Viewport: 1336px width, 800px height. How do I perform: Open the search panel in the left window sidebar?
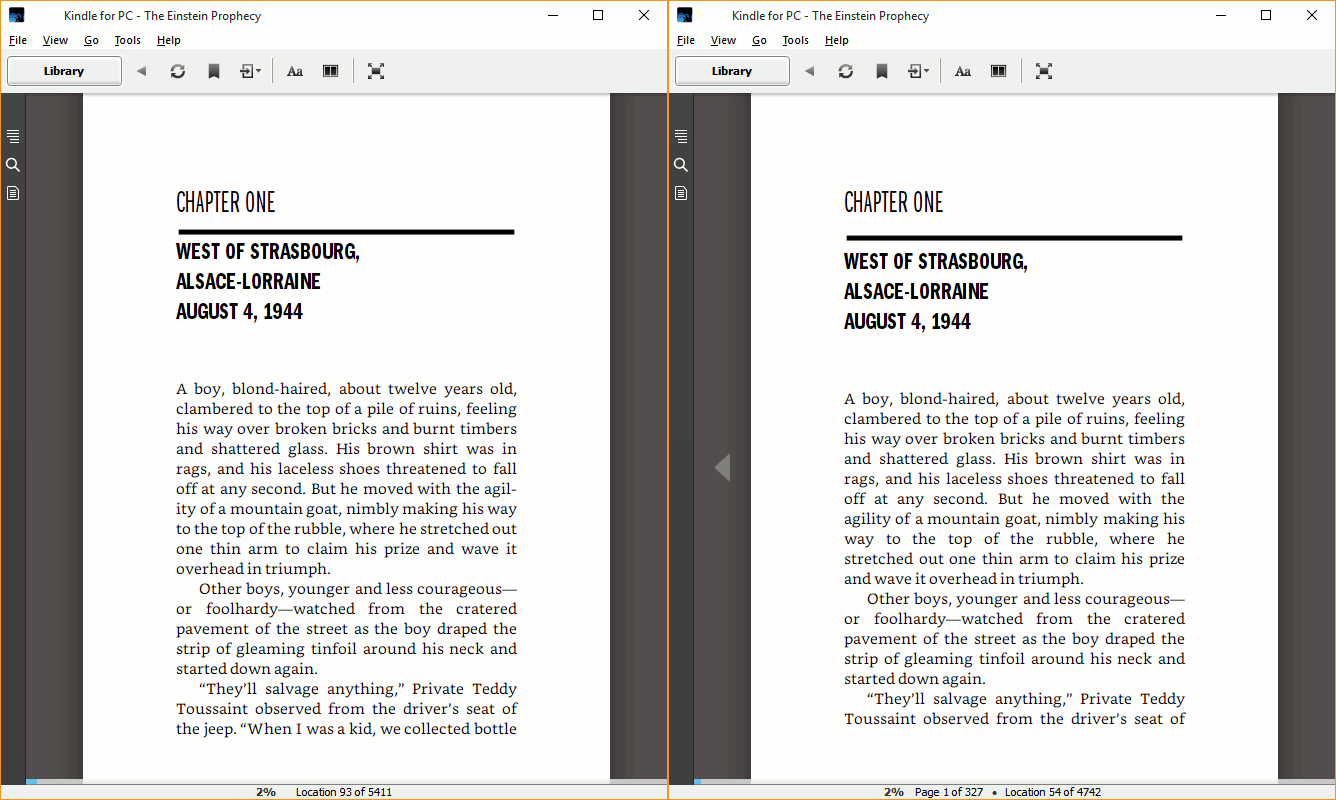[13, 164]
